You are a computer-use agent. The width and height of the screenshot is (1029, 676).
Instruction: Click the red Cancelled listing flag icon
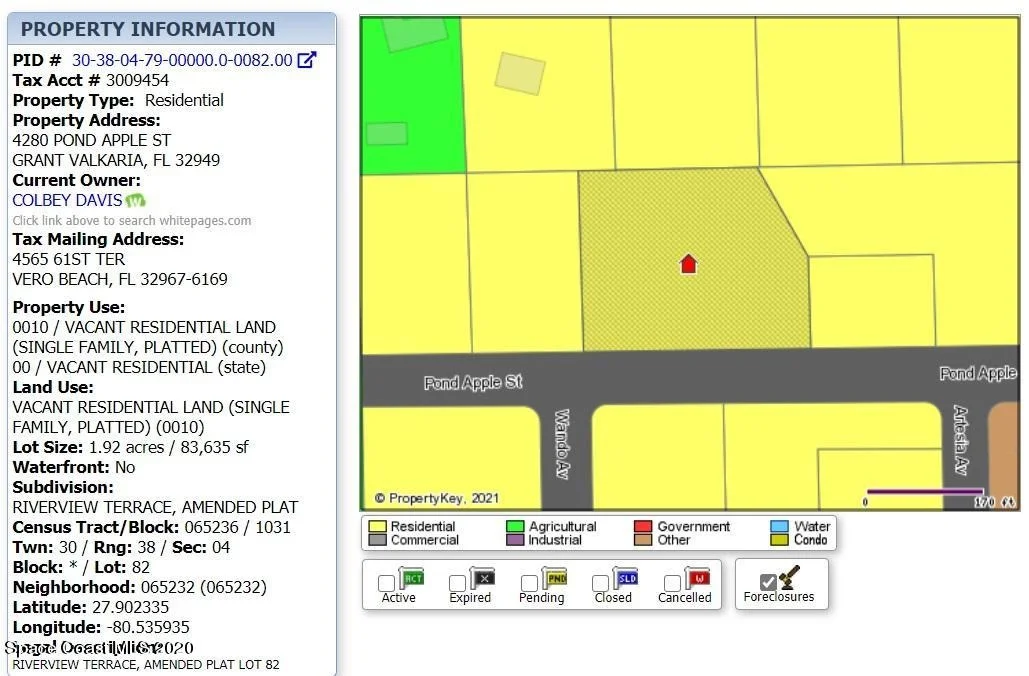[697, 578]
